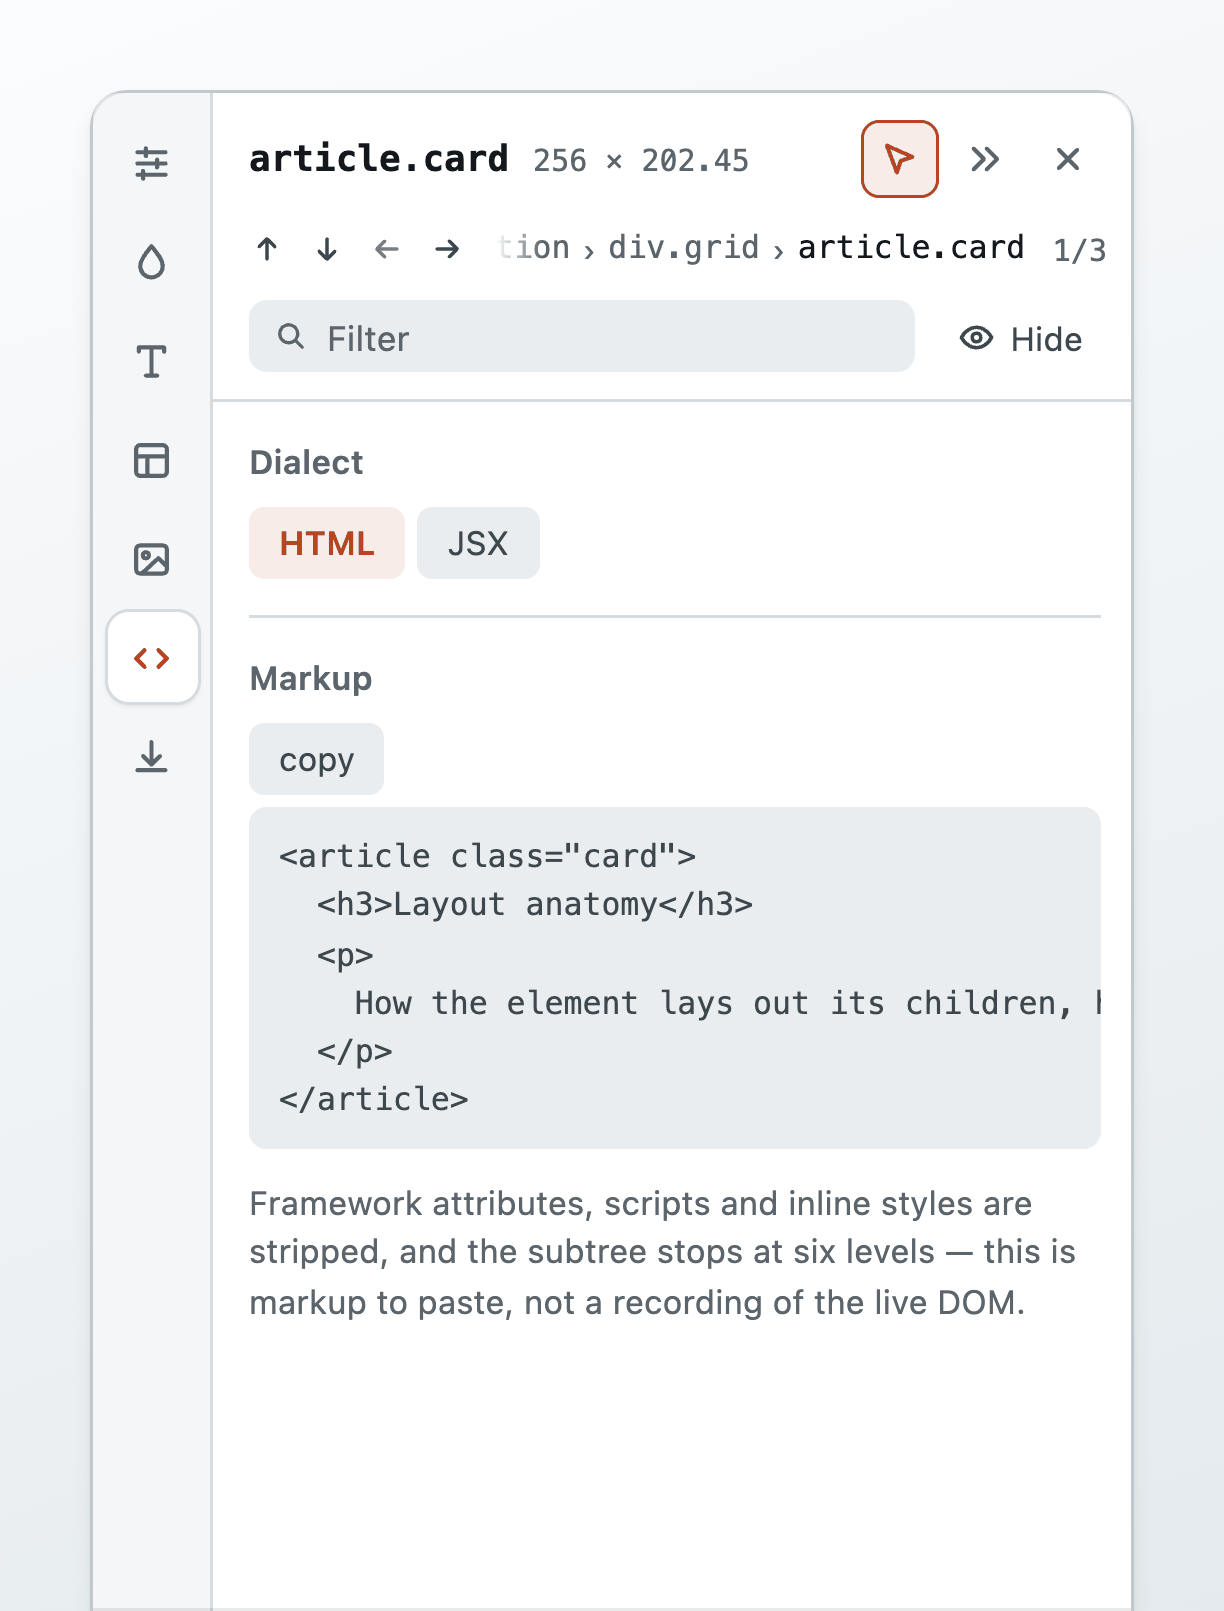Click the 'How the element lays out' code line
This screenshot has width=1224, height=1611.
tap(728, 1003)
